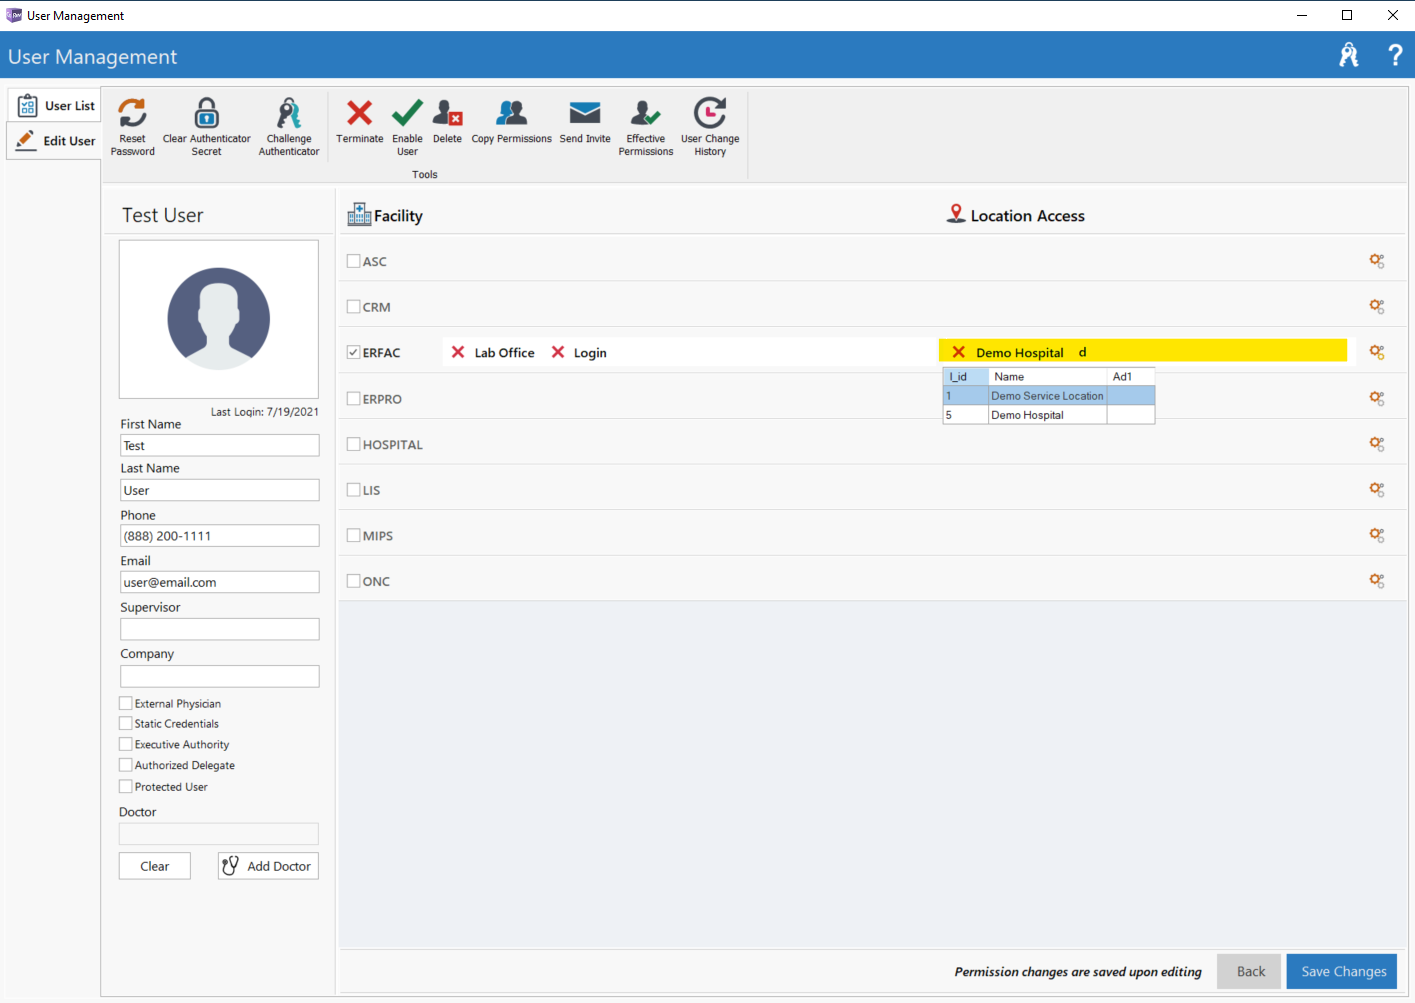Check the External Physician option
The height and width of the screenshot is (1003, 1415).
pos(126,703)
